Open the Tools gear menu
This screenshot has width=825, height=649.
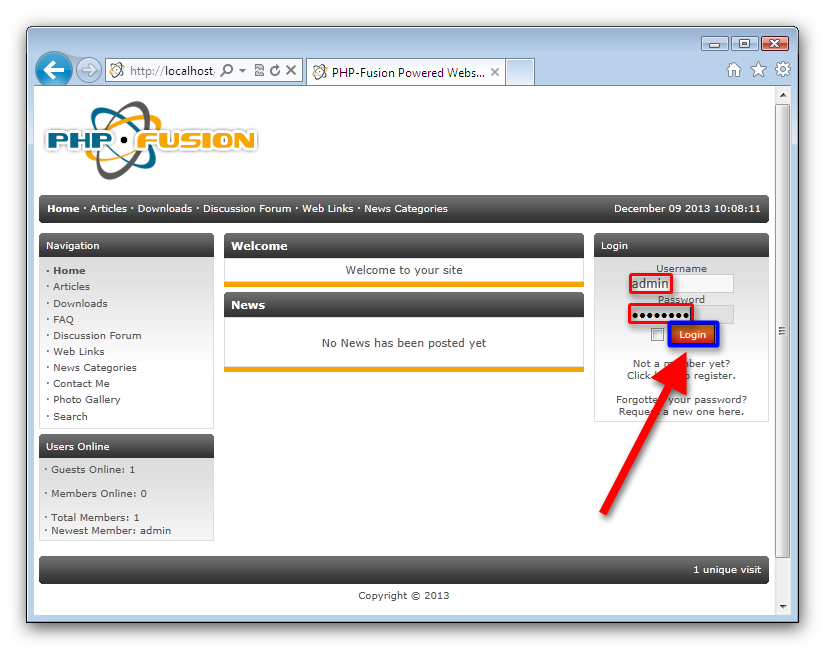click(x=783, y=70)
